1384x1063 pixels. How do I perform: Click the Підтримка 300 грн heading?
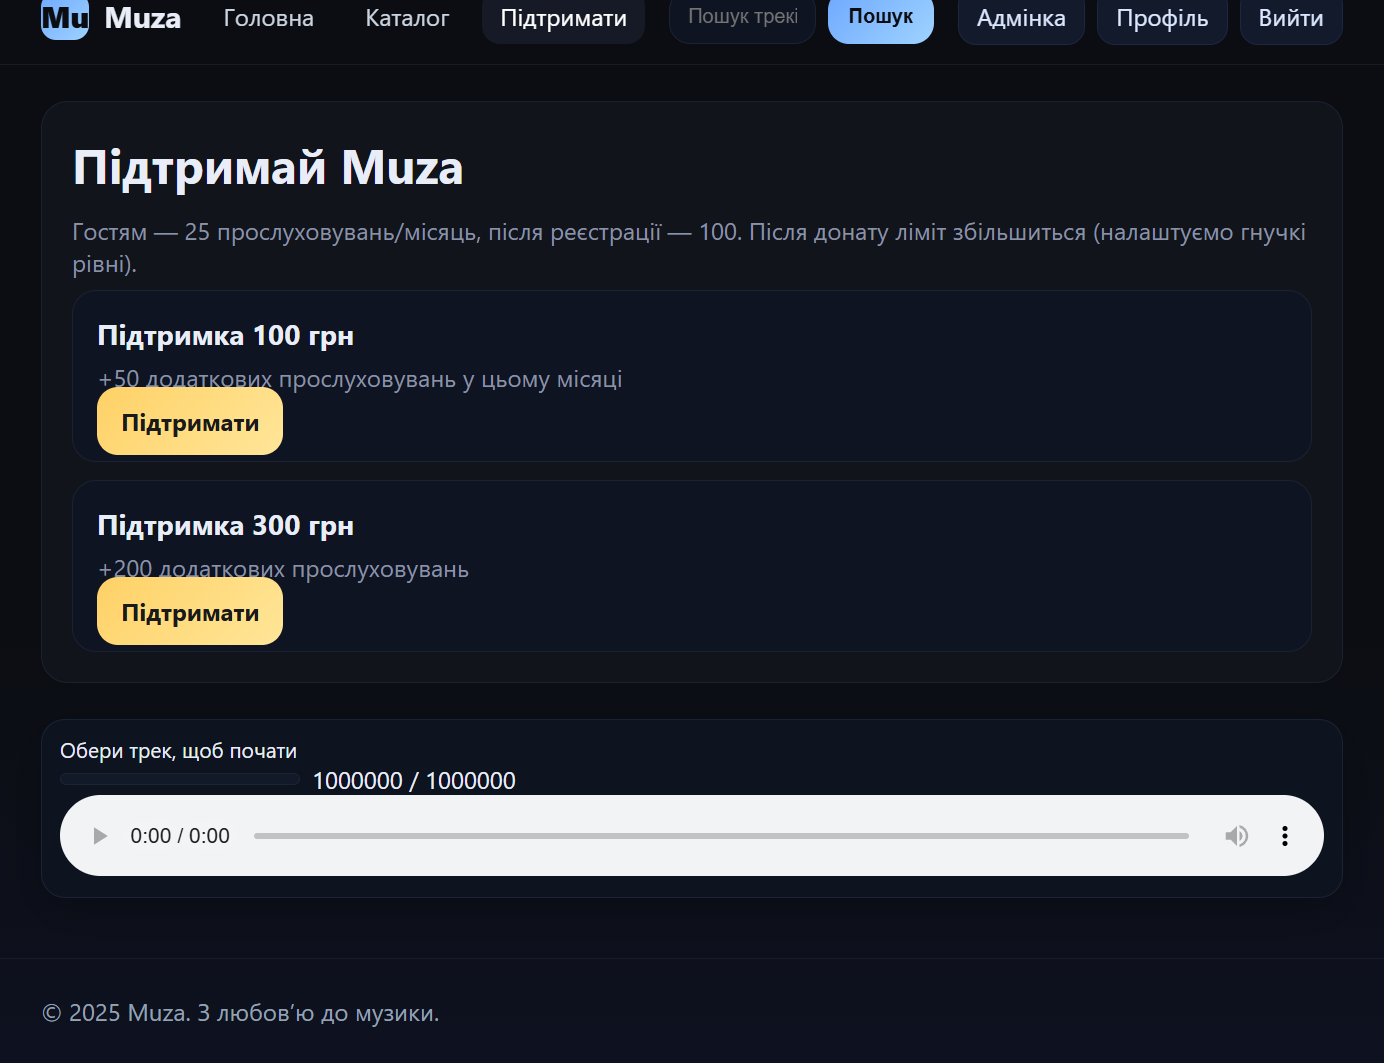[225, 526]
